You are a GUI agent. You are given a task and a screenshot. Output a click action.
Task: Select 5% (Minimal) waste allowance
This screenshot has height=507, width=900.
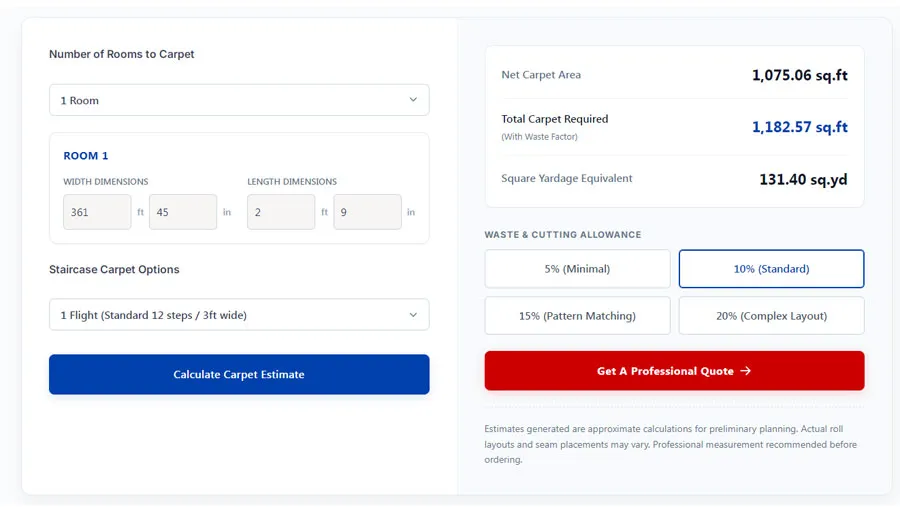click(x=577, y=269)
